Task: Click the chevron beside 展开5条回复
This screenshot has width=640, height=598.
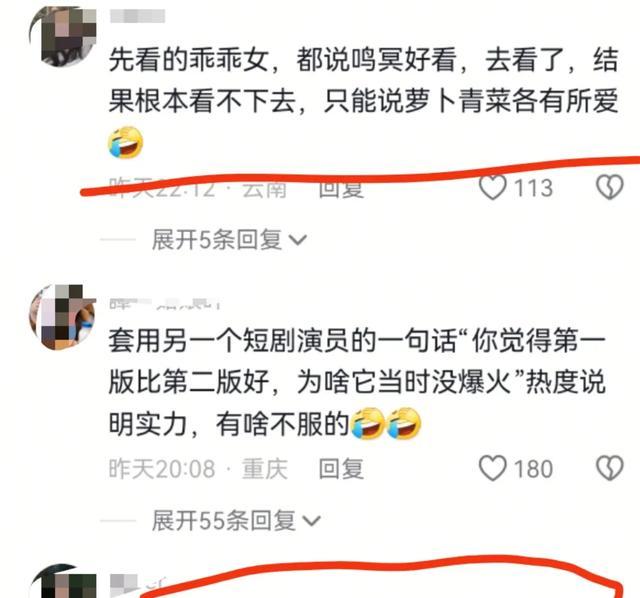Action: point(298,240)
